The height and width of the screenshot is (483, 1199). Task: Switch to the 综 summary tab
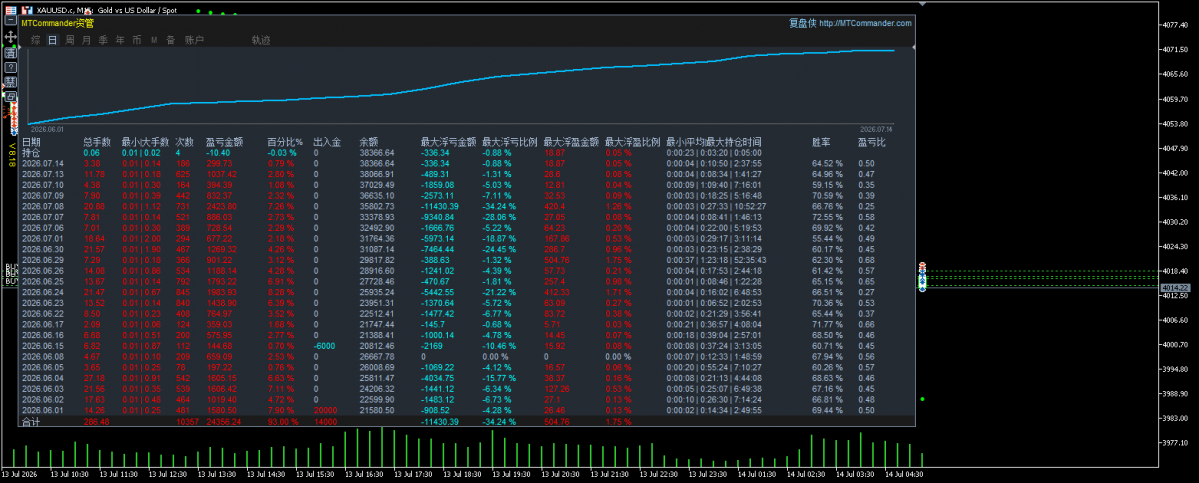coord(36,40)
